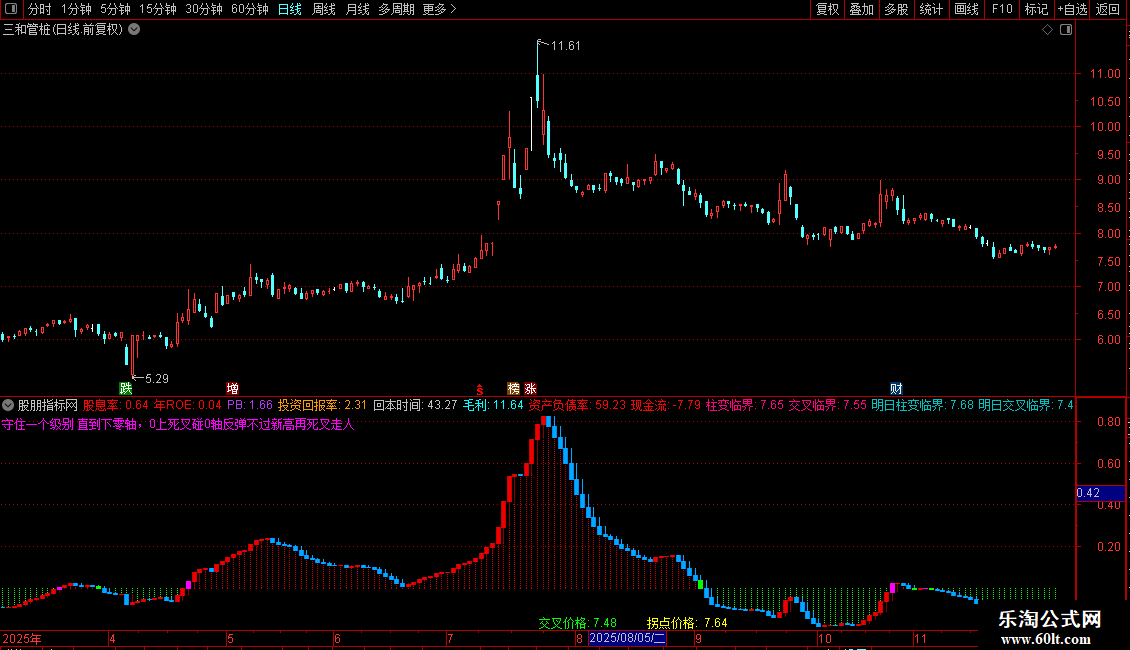This screenshot has height=650, width=1130.
Task: Switch to 60分钟 period
Action: (249, 9)
